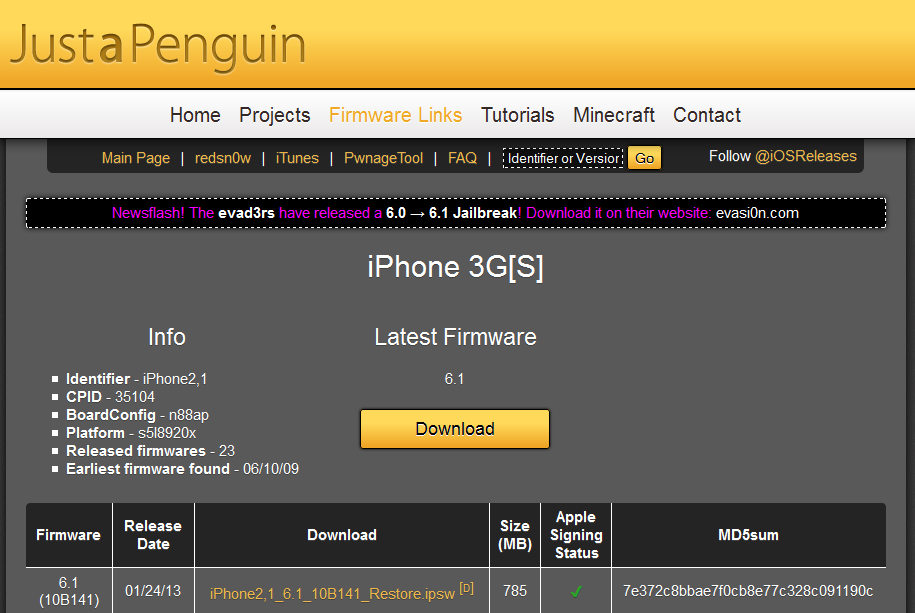Click the Platform - s5l8920x info line
The width and height of the screenshot is (915, 613).
tap(131, 433)
